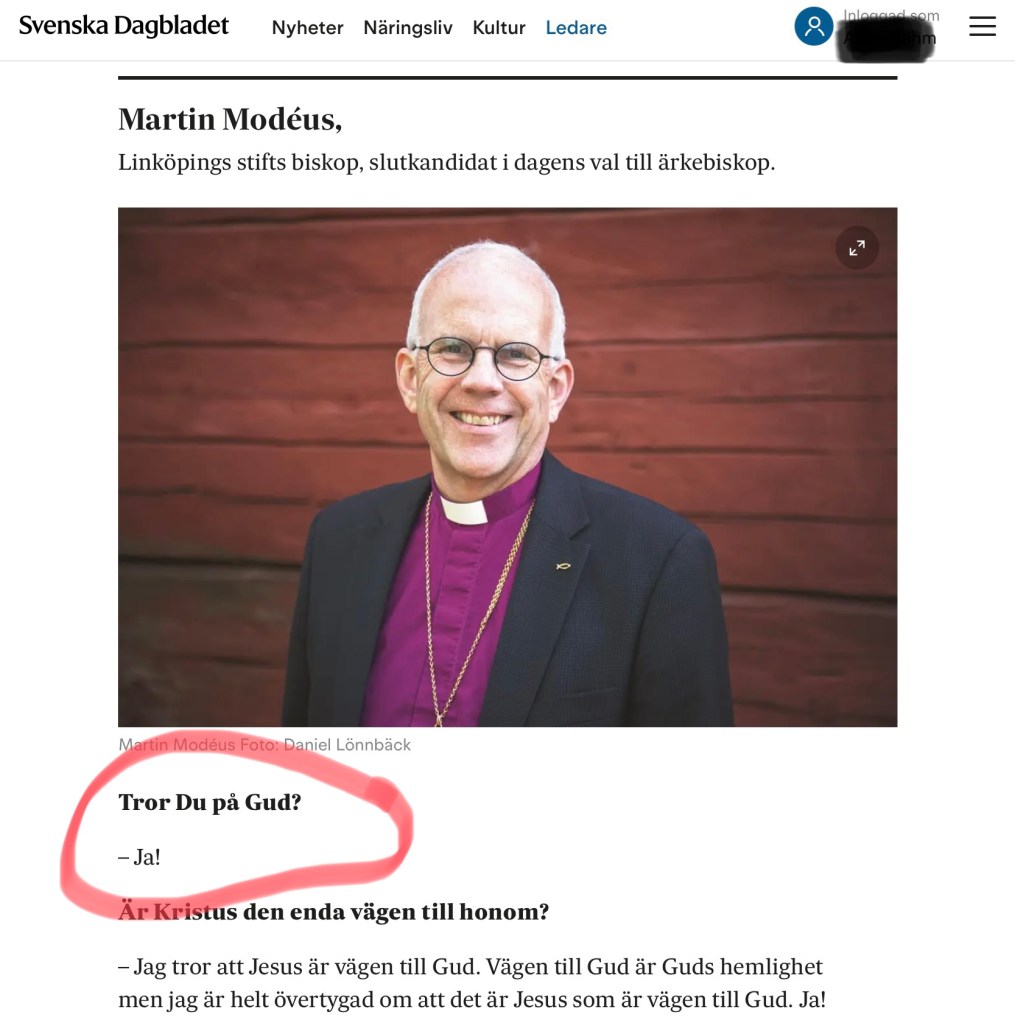
Task: Click the red wall portrait photo
Action: [508, 467]
